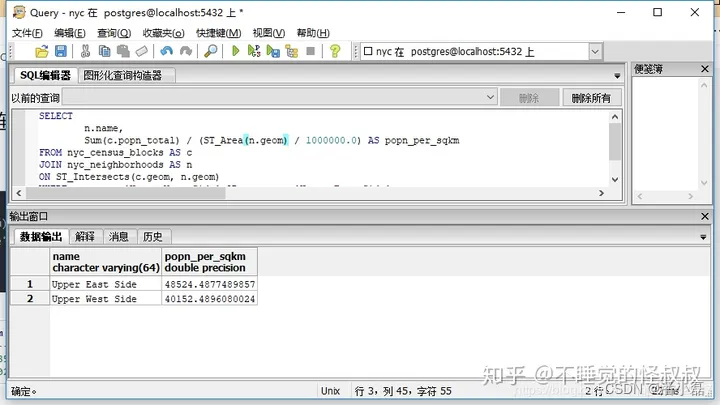Open the 文件(F) menu

point(27,33)
